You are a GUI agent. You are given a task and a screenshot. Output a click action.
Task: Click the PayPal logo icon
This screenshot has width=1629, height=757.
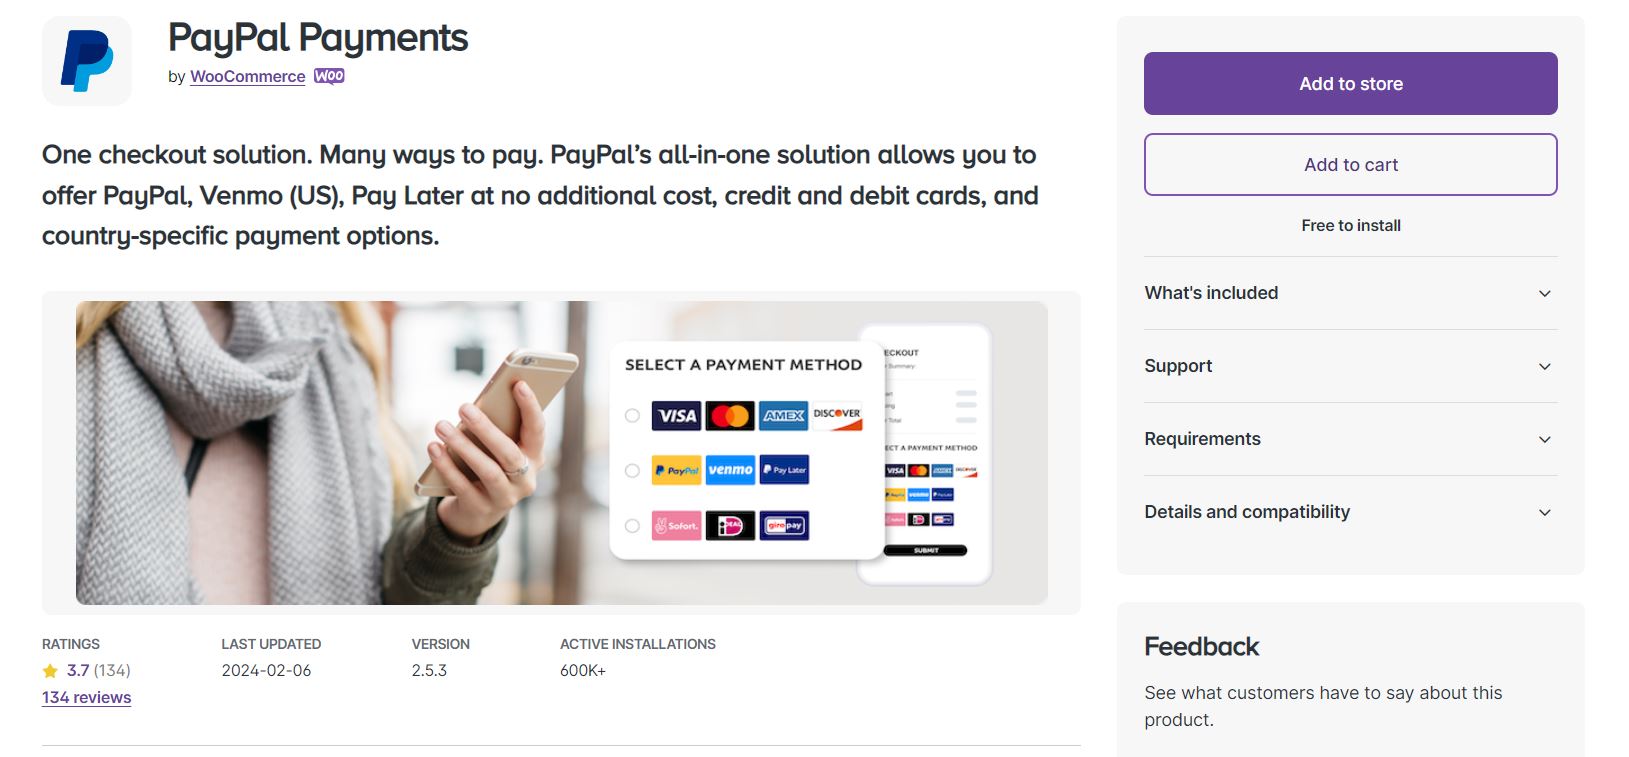pyautogui.click(x=86, y=60)
